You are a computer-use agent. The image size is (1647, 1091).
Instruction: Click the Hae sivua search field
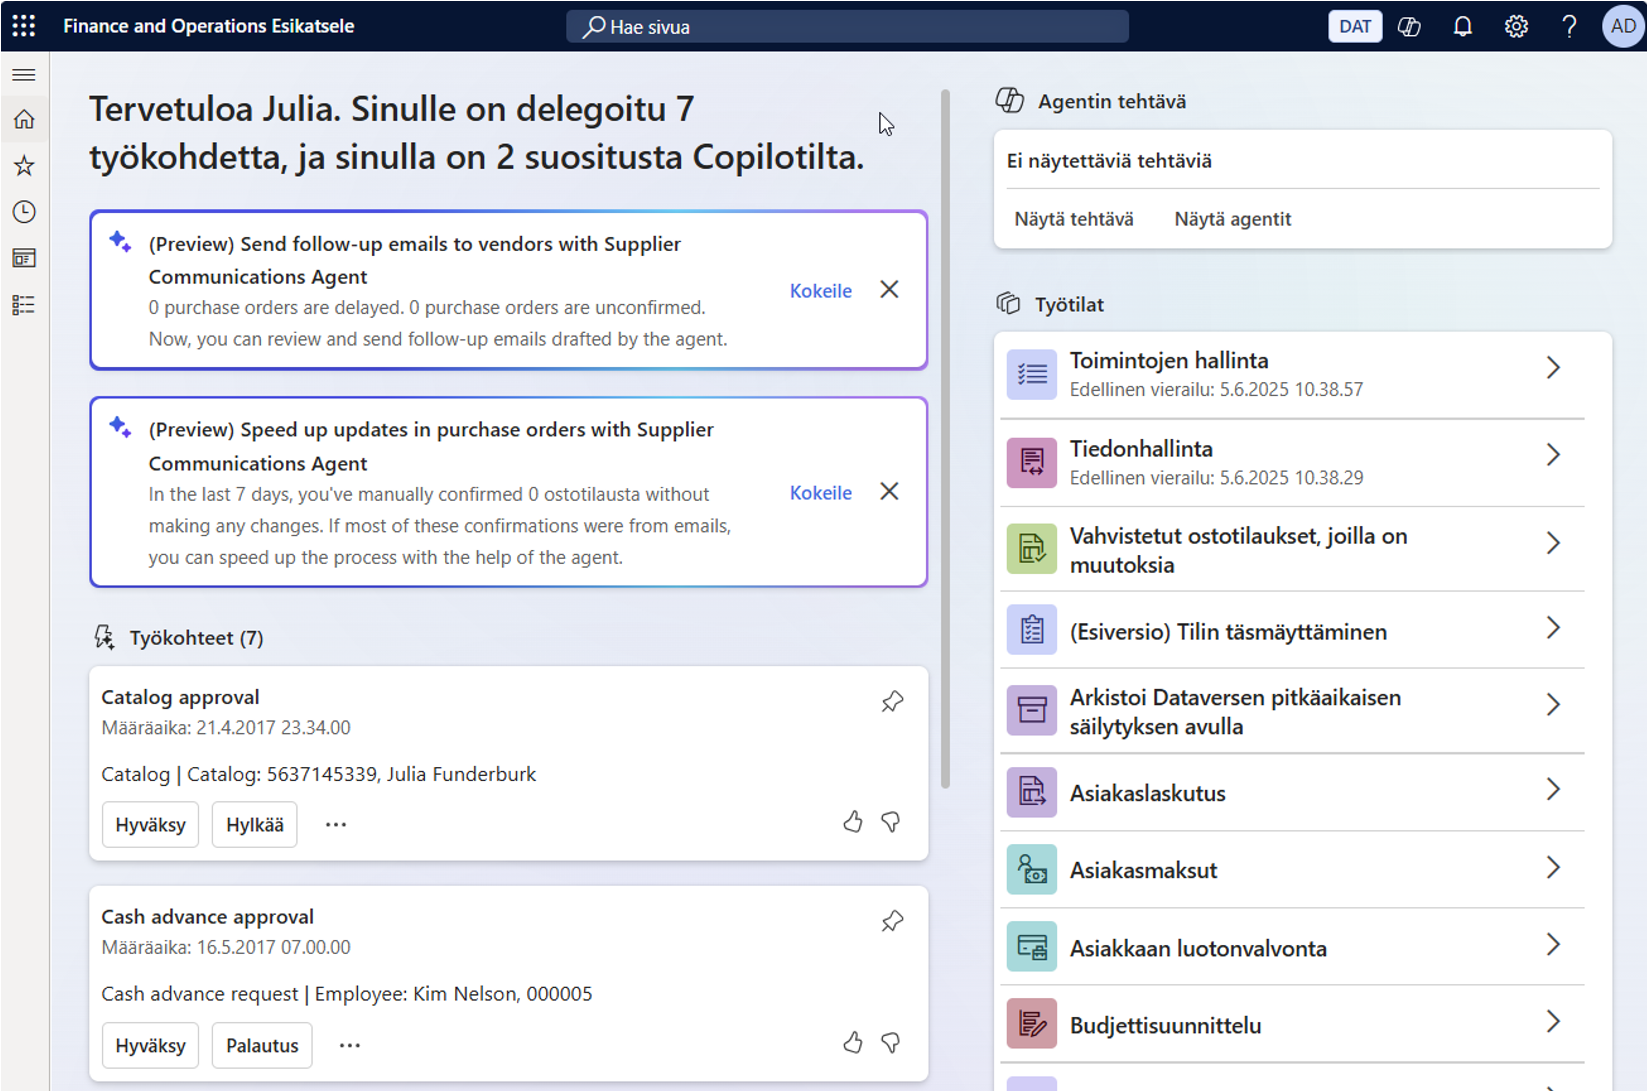click(x=847, y=27)
